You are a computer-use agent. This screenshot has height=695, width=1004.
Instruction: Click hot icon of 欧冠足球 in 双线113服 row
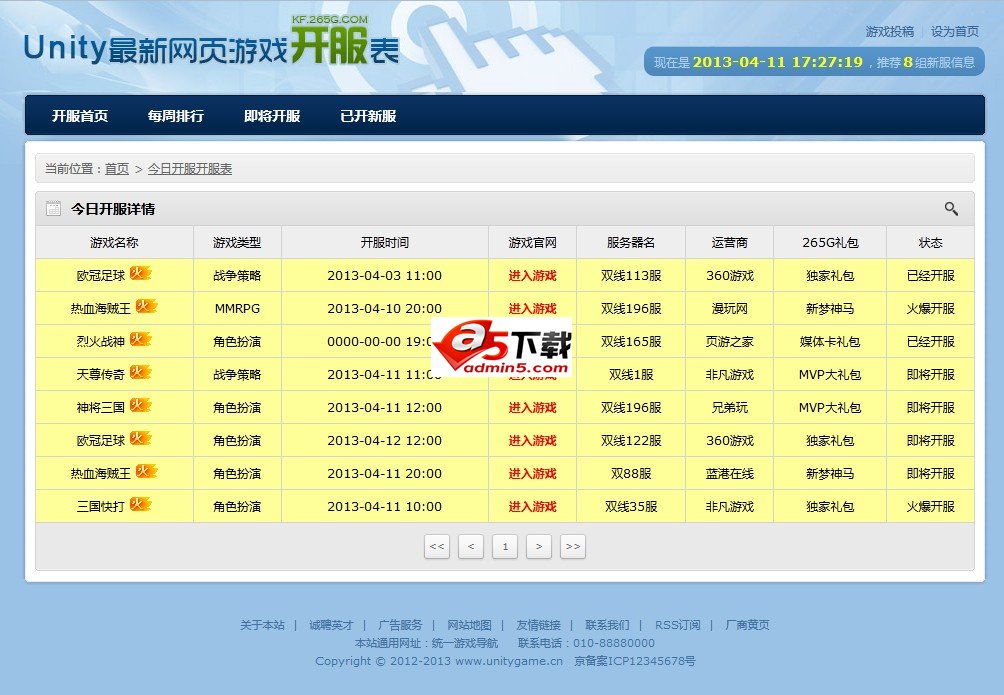click(x=140, y=274)
